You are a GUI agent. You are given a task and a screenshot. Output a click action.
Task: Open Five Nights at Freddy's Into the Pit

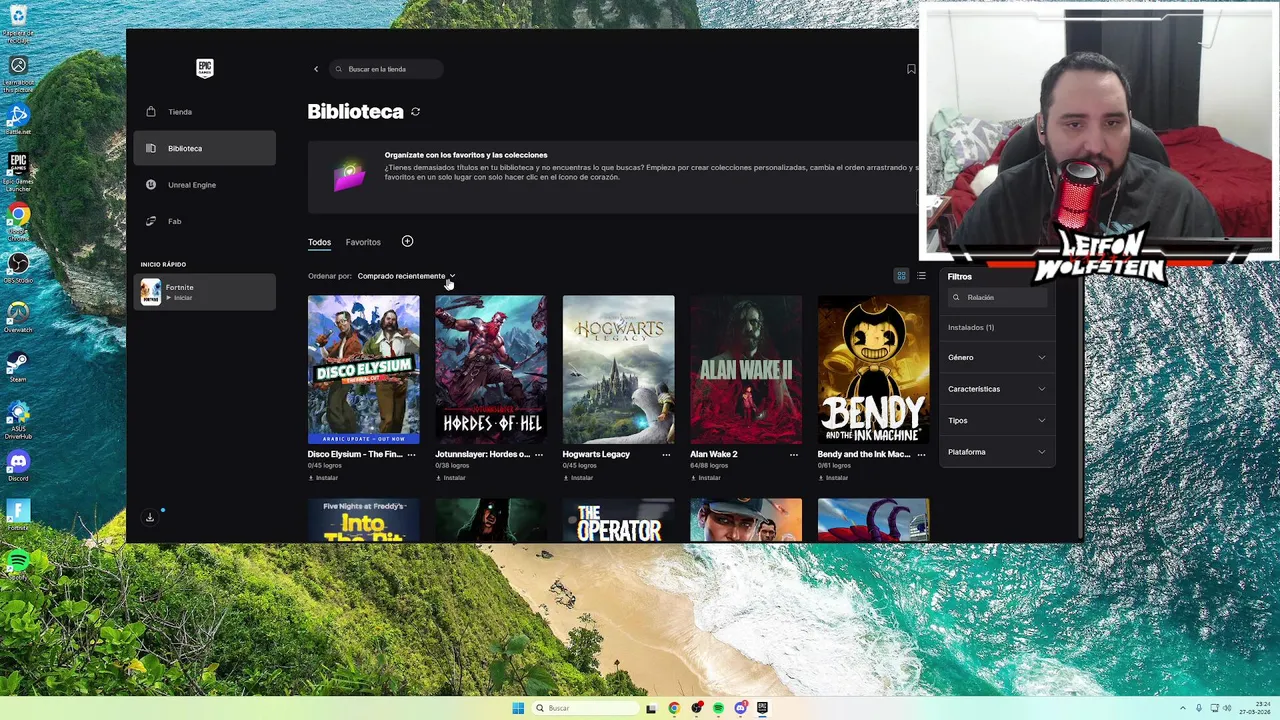click(363, 520)
